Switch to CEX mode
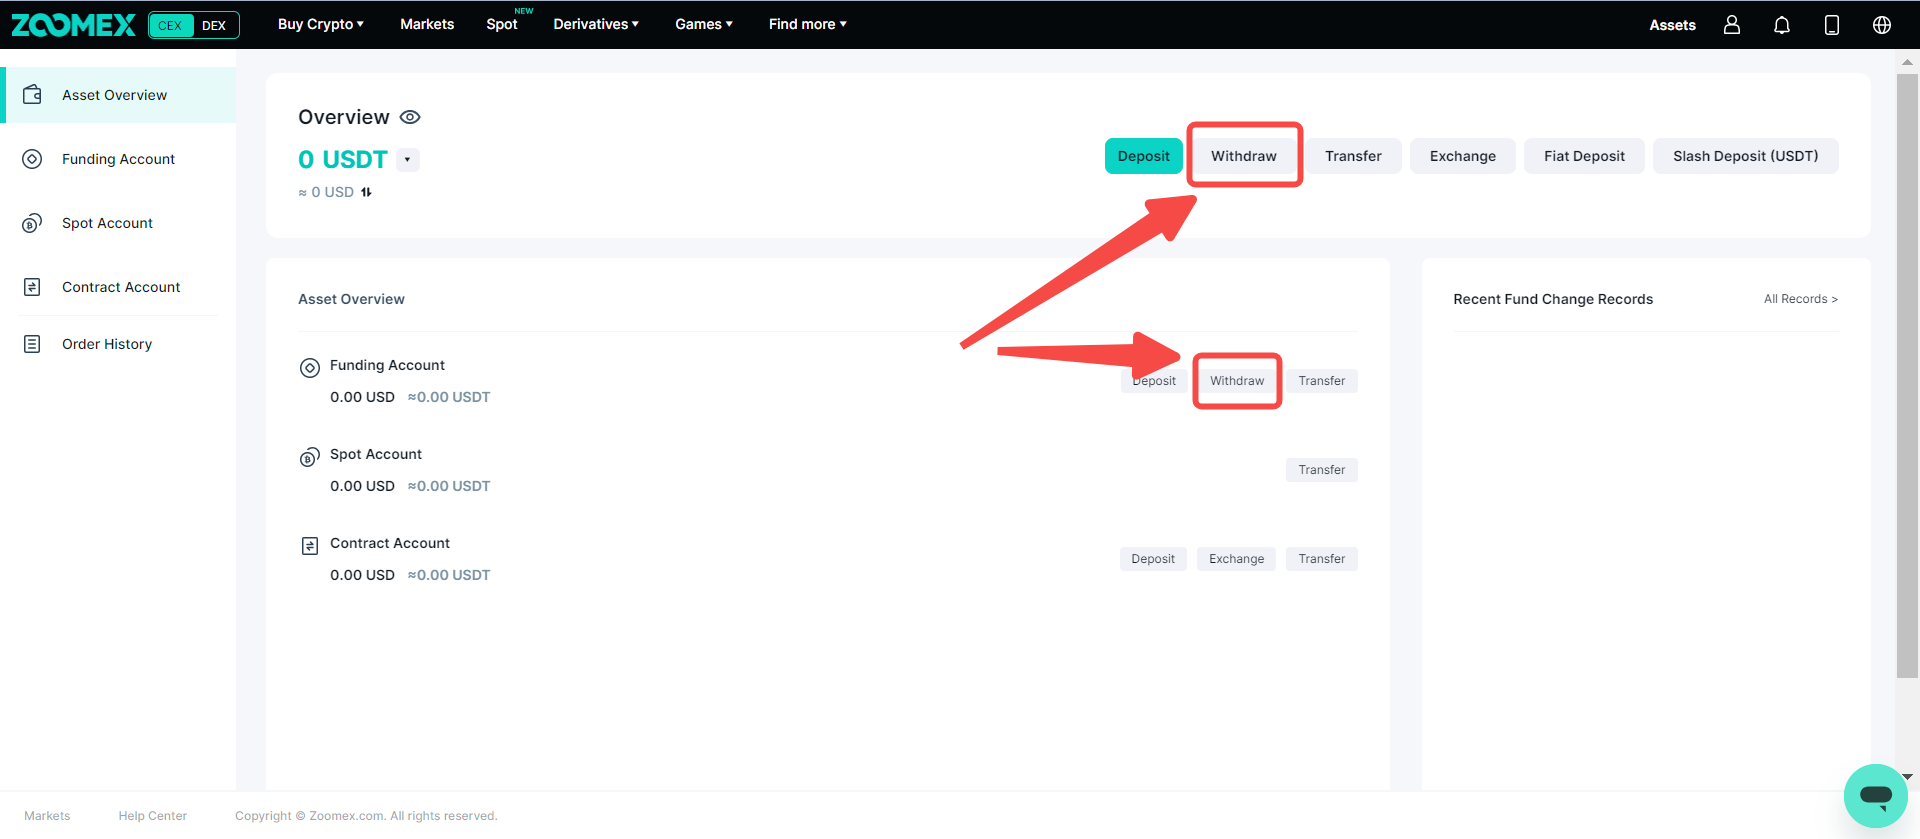 (x=170, y=25)
